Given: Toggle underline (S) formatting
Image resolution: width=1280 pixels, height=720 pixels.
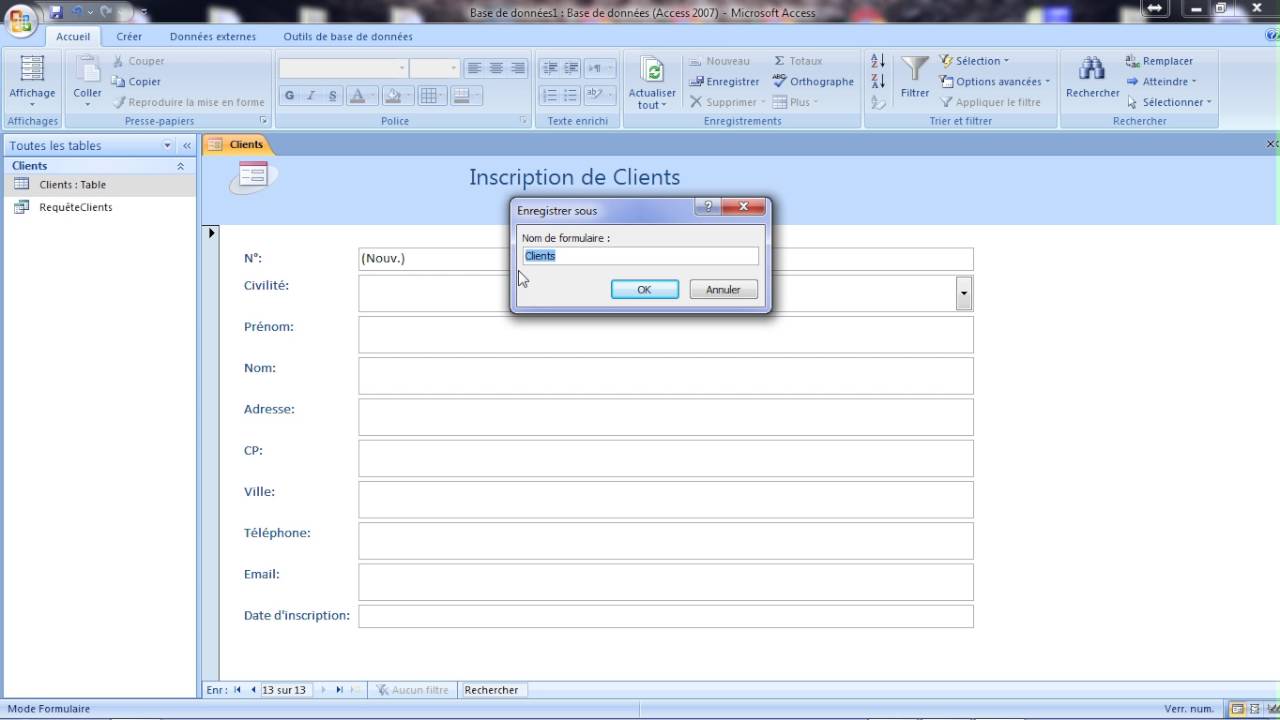Looking at the screenshot, I should 332,96.
